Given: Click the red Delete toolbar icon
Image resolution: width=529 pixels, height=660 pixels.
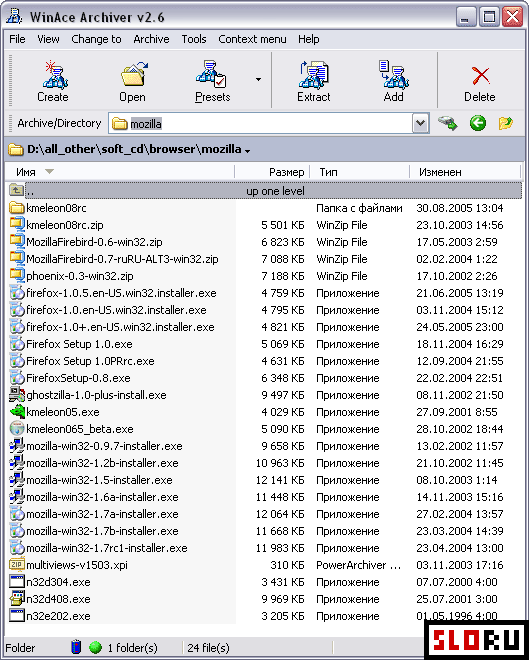Looking at the screenshot, I should tap(480, 76).
